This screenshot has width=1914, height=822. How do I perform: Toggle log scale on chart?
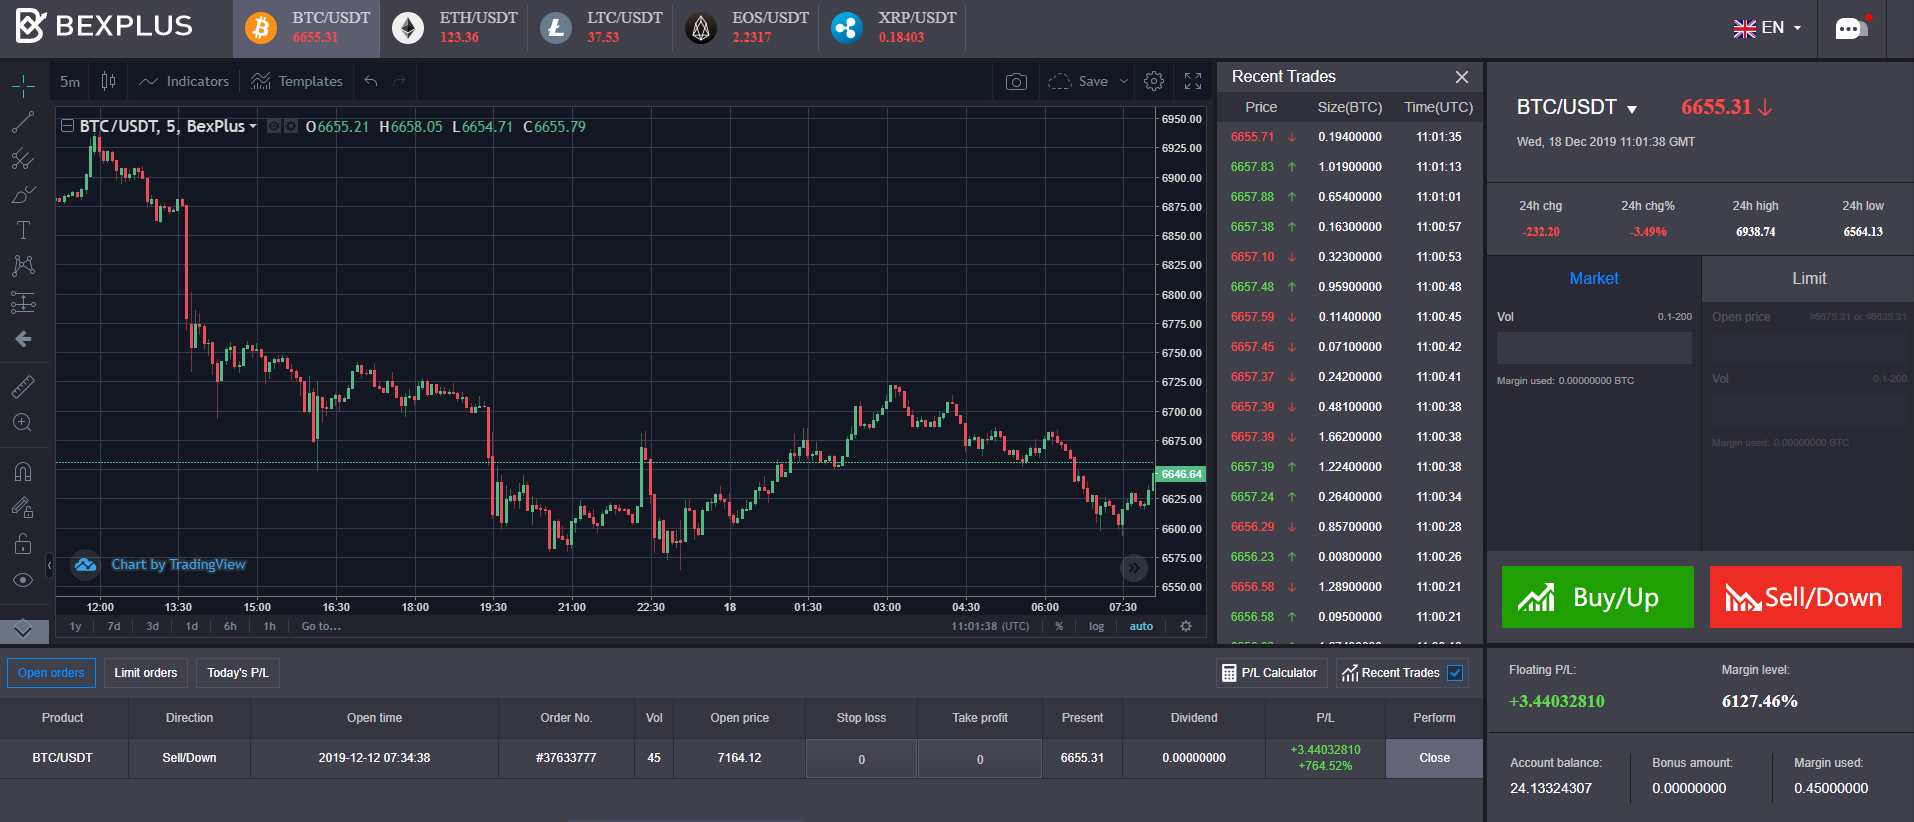[x=1096, y=627]
